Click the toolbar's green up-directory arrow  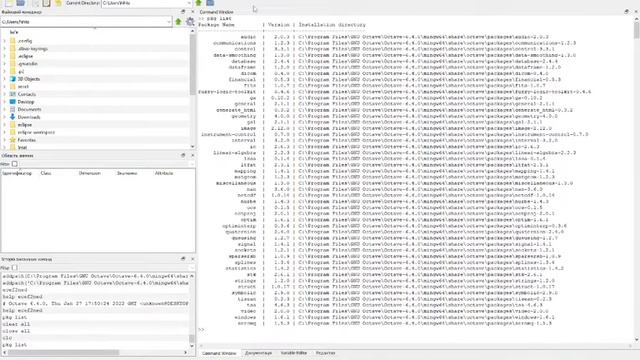pyautogui.click(x=198, y=3)
